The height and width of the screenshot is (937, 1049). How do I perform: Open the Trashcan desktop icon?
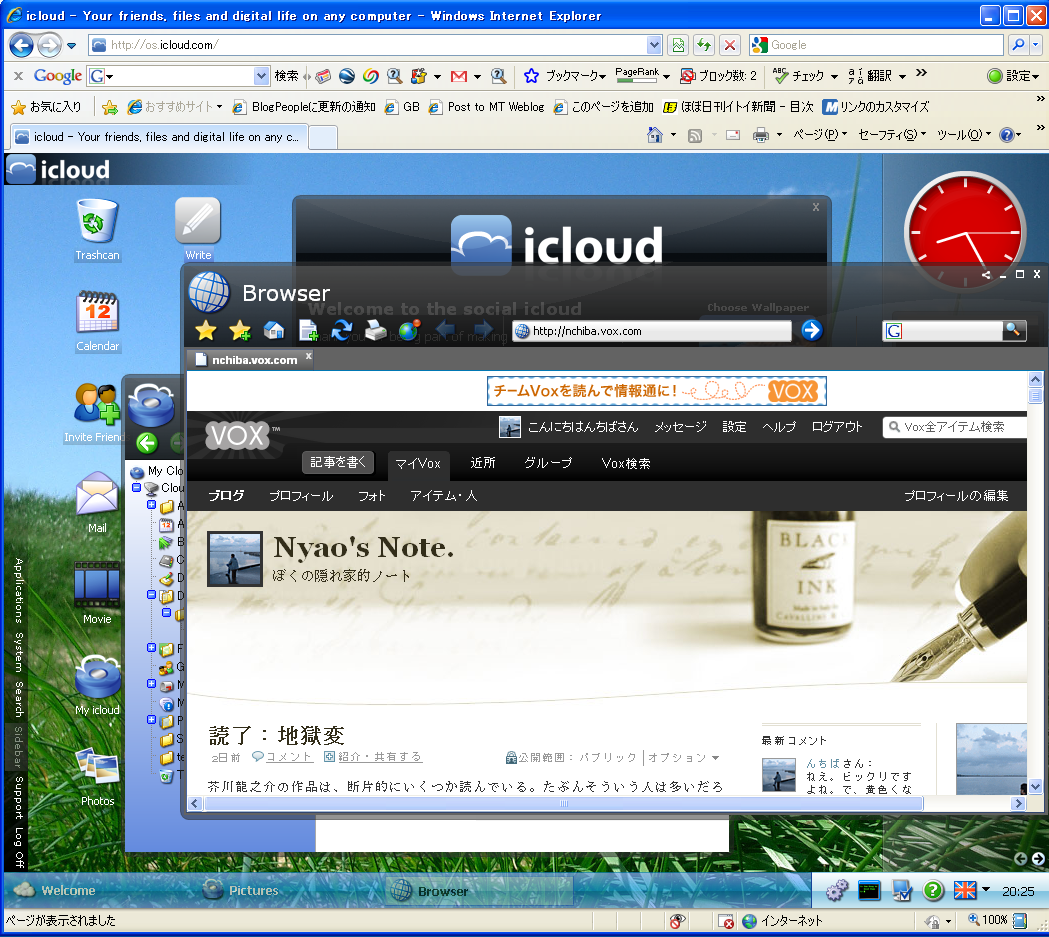97,229
